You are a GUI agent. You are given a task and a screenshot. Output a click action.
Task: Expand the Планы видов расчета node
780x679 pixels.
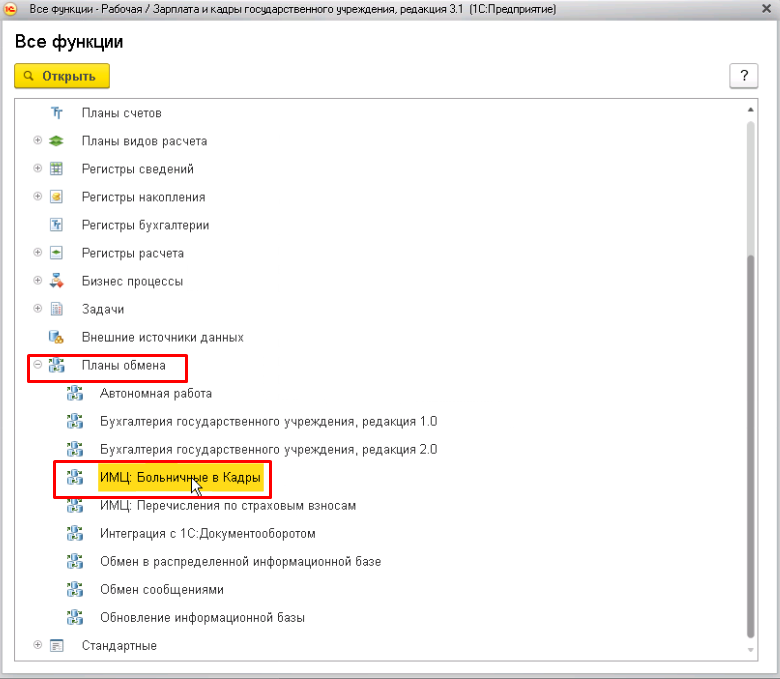tap(38, 141)
